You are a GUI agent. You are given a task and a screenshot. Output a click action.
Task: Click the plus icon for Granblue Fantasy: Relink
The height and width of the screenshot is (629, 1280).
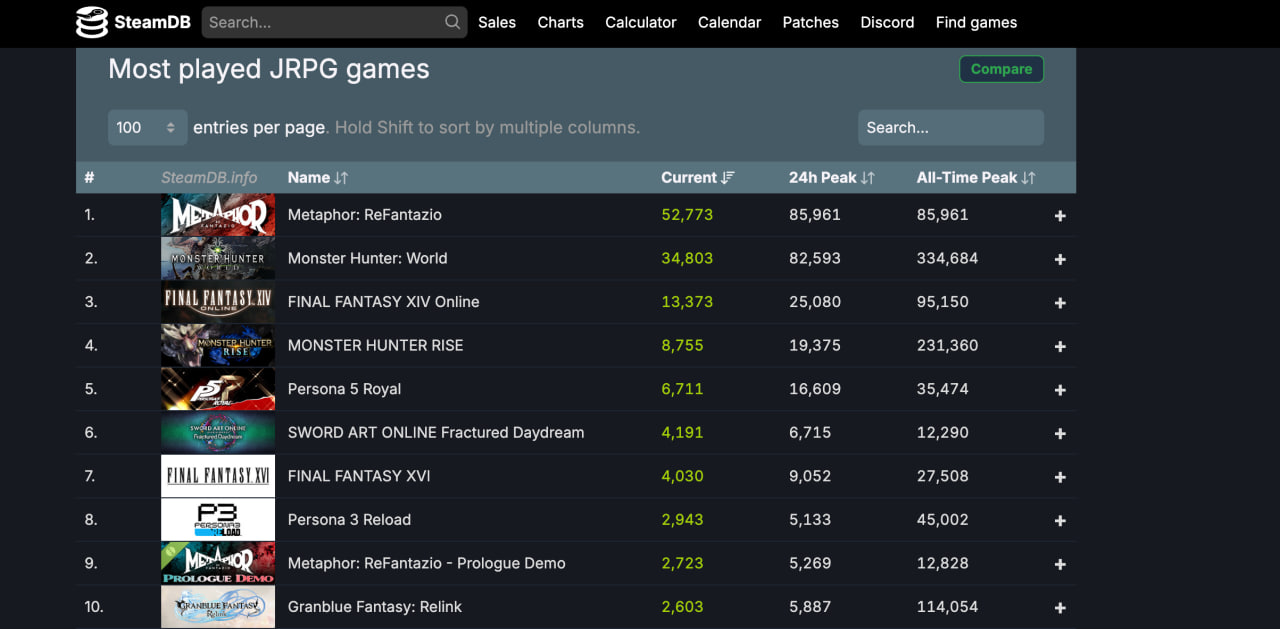pyautogui.click(x=1060, y=608)
